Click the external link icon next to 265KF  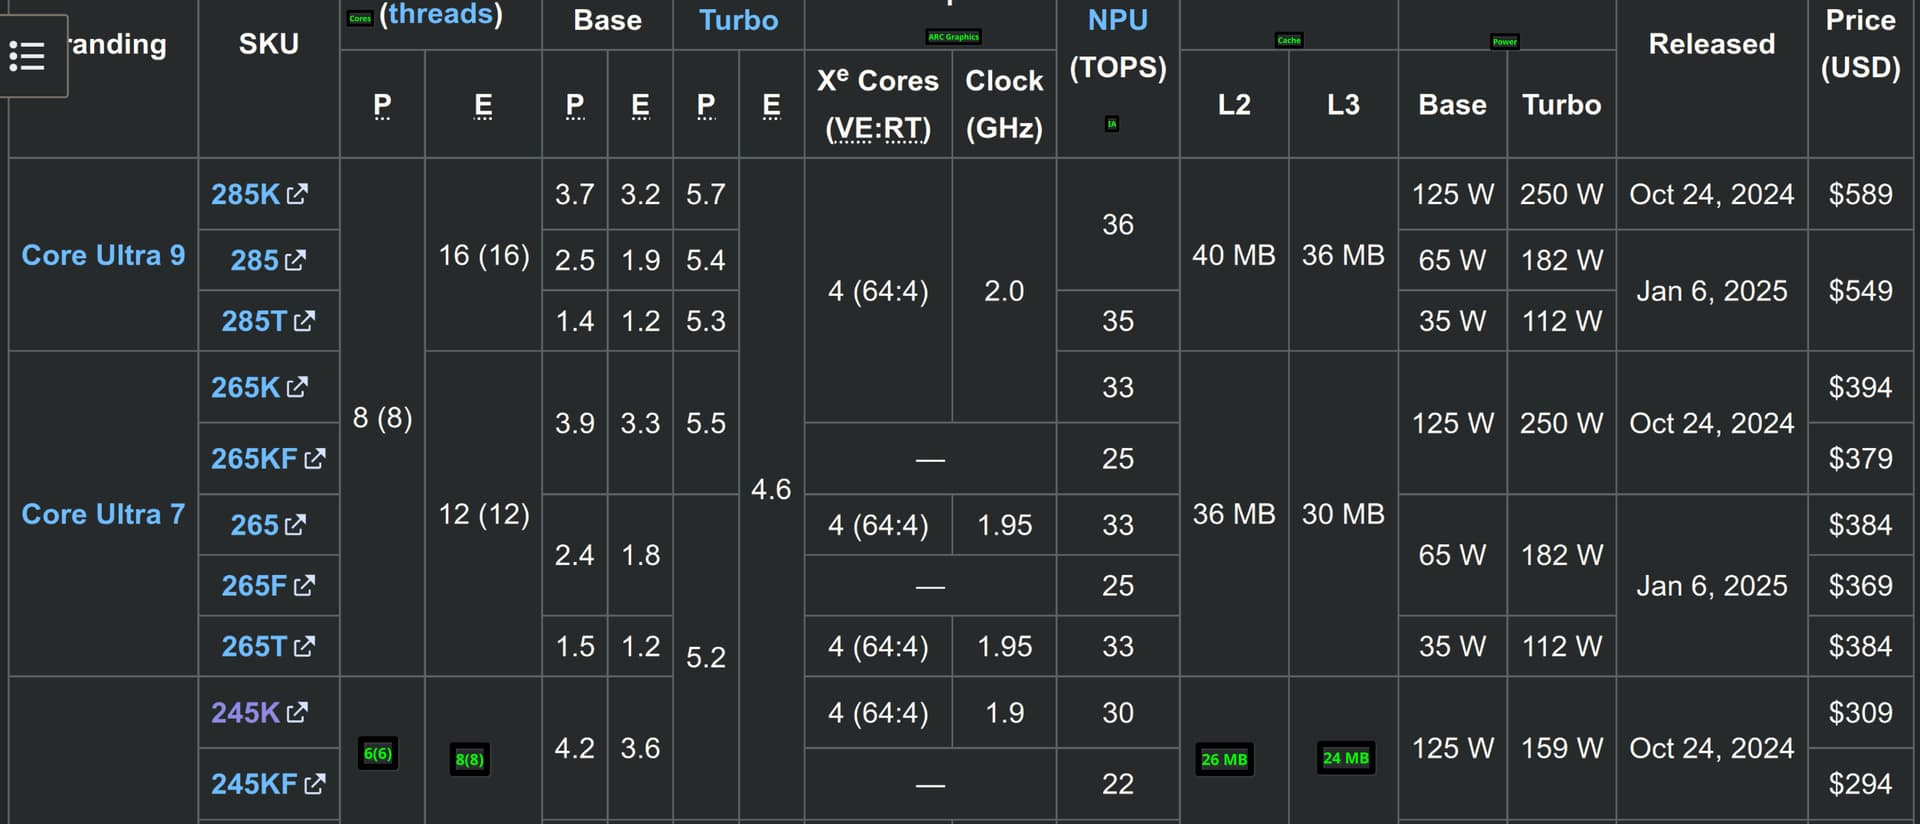[315, 458]
